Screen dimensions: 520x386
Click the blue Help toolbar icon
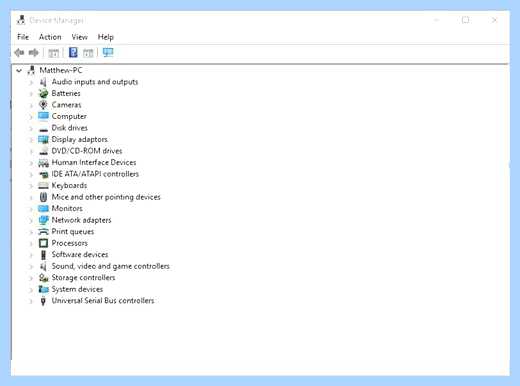pos(73,52)
